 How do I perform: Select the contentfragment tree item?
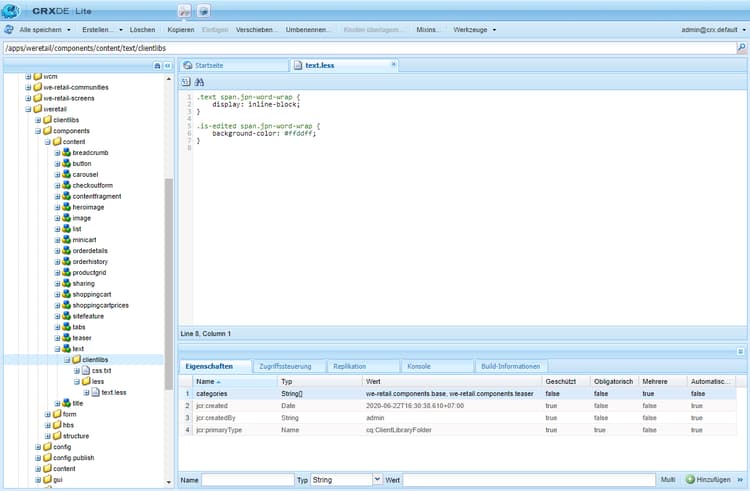click(x=97, y=196)
